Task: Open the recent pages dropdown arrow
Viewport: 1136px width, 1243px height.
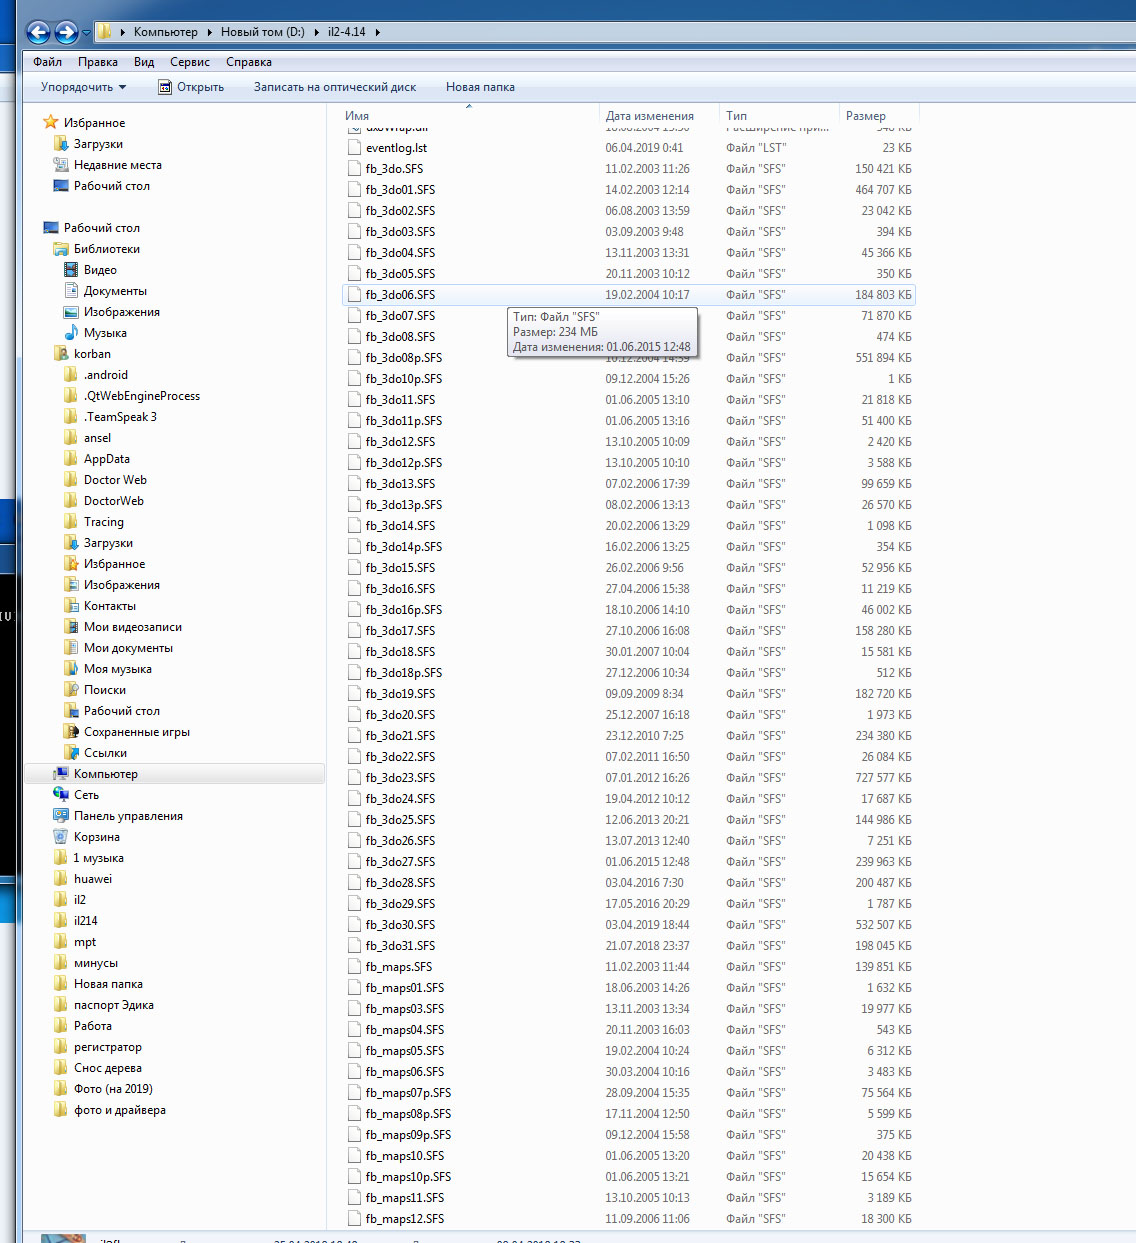Action: [86, 33]
